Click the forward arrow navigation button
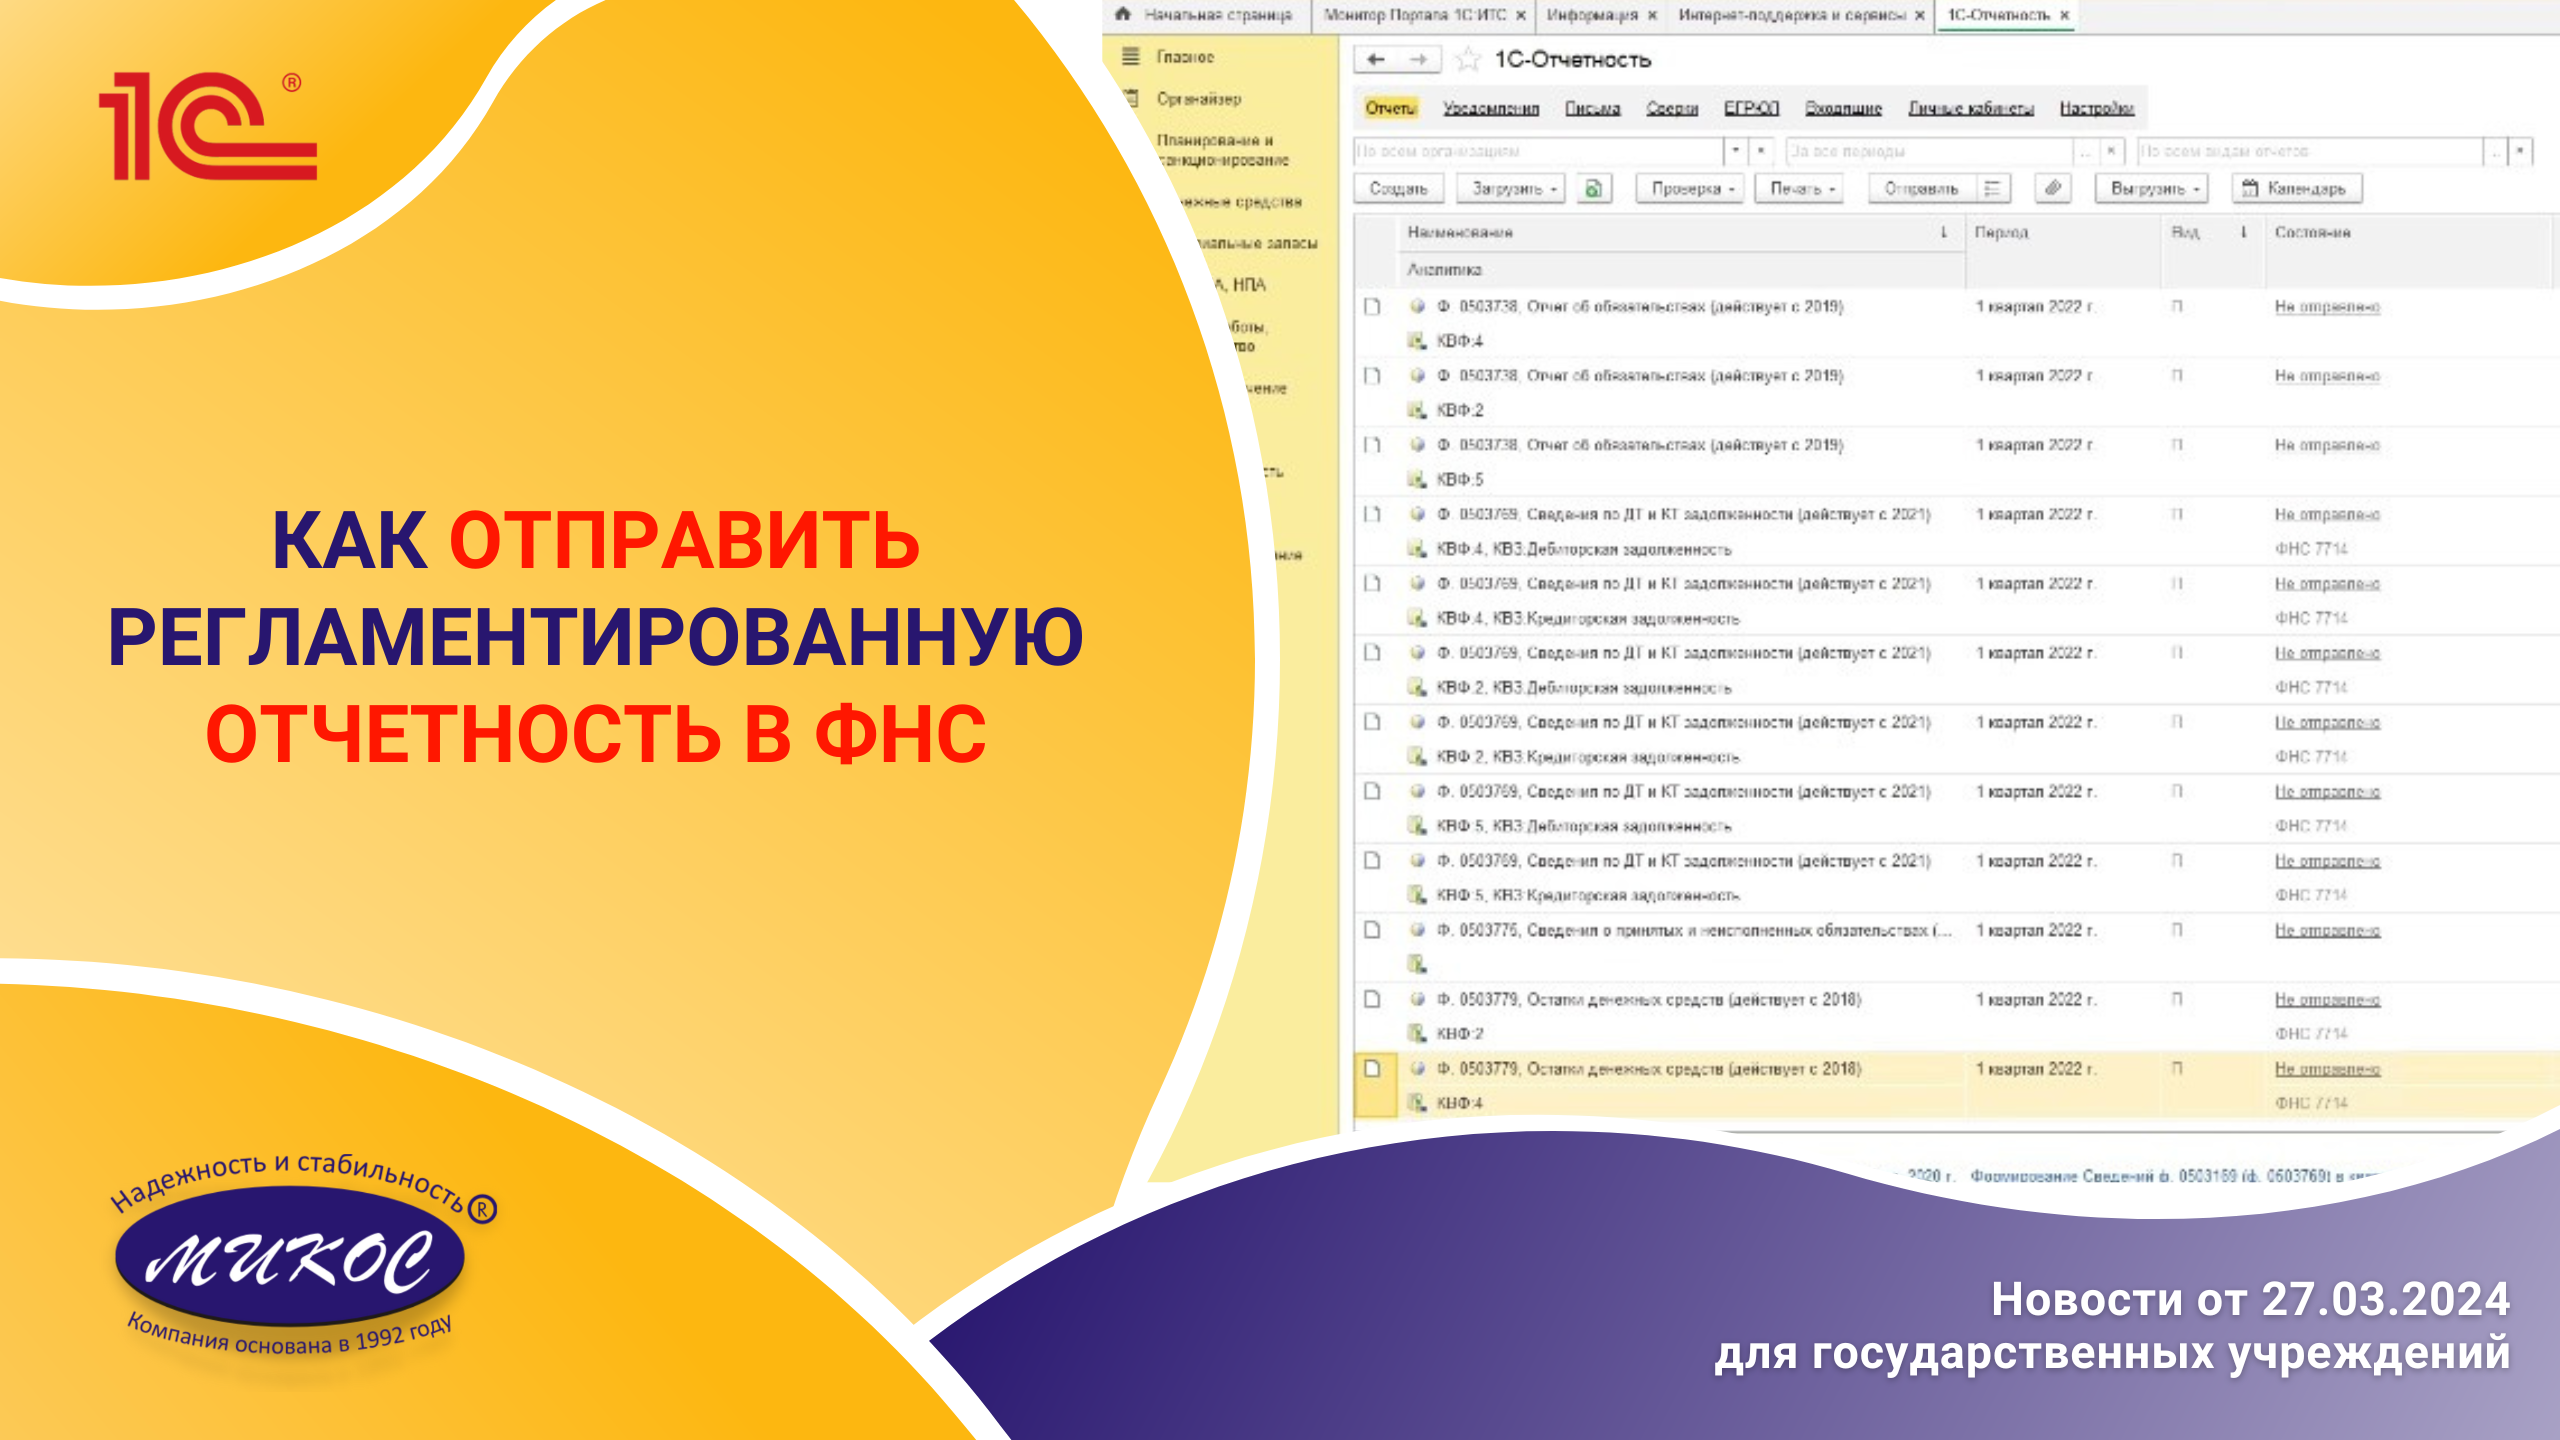 tap(1418, 60)
